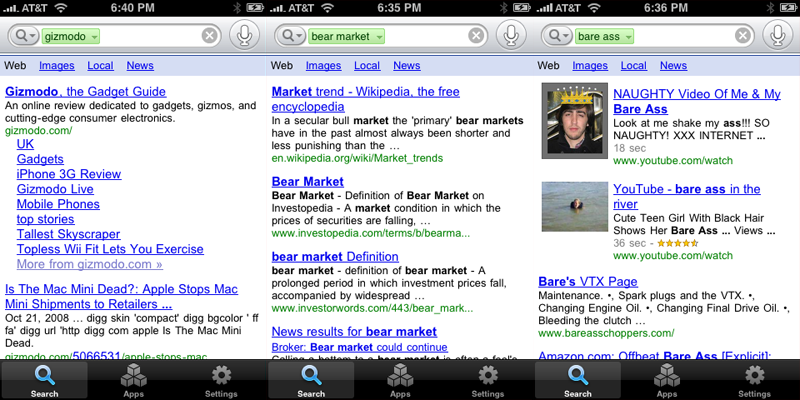The width and height of the screenshot is (800, 400).
Task: Open the Mobile Phones sitelink
Action: [x=58, y=204]
